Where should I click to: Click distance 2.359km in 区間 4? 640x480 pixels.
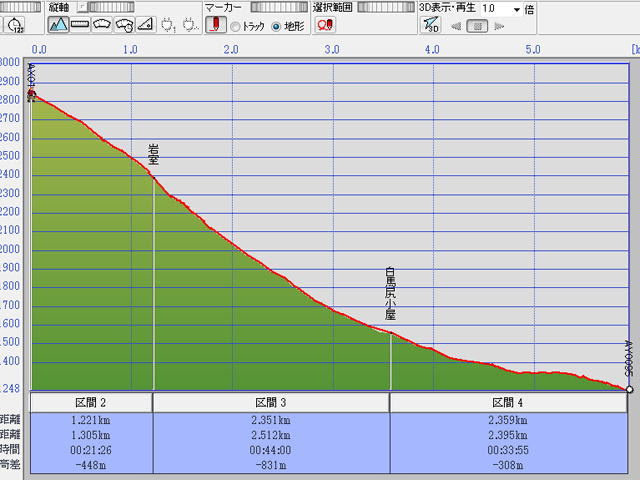tap(508, 420)
